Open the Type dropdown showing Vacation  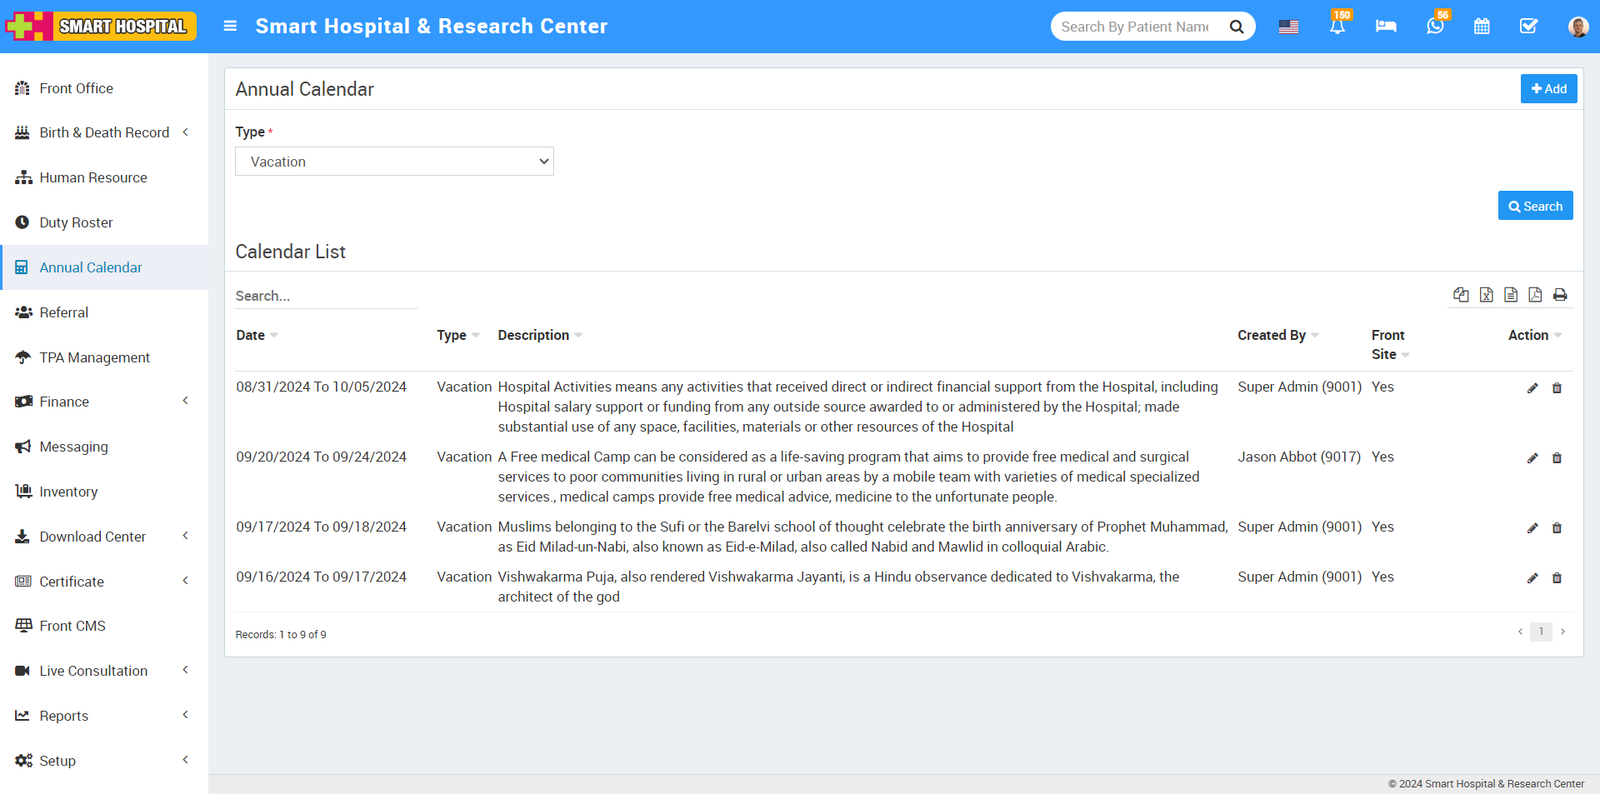pos(394,162)
